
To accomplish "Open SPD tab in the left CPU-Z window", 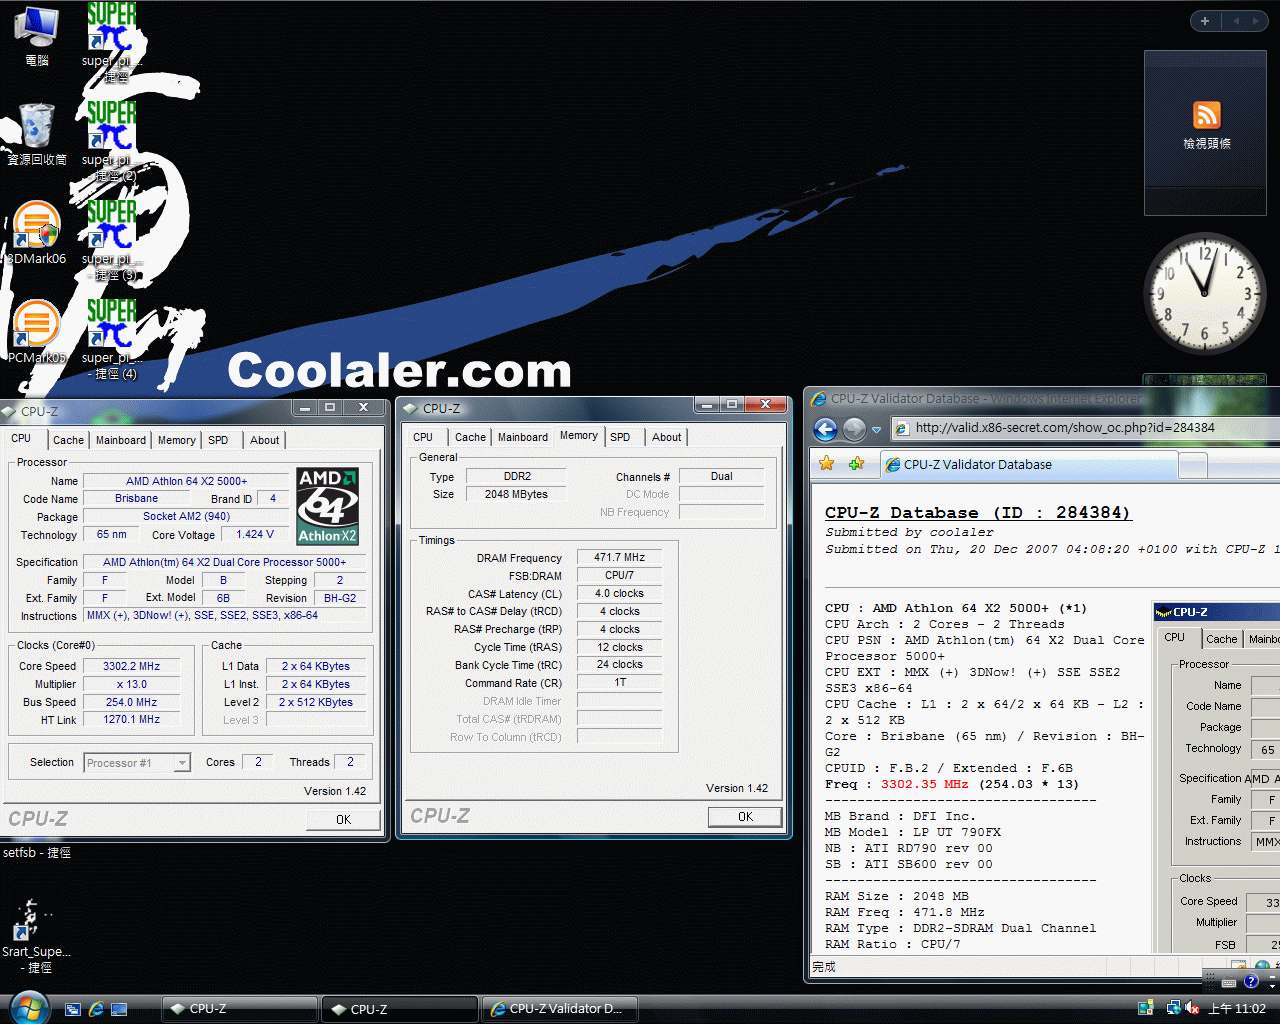I will tap(218, 440).
